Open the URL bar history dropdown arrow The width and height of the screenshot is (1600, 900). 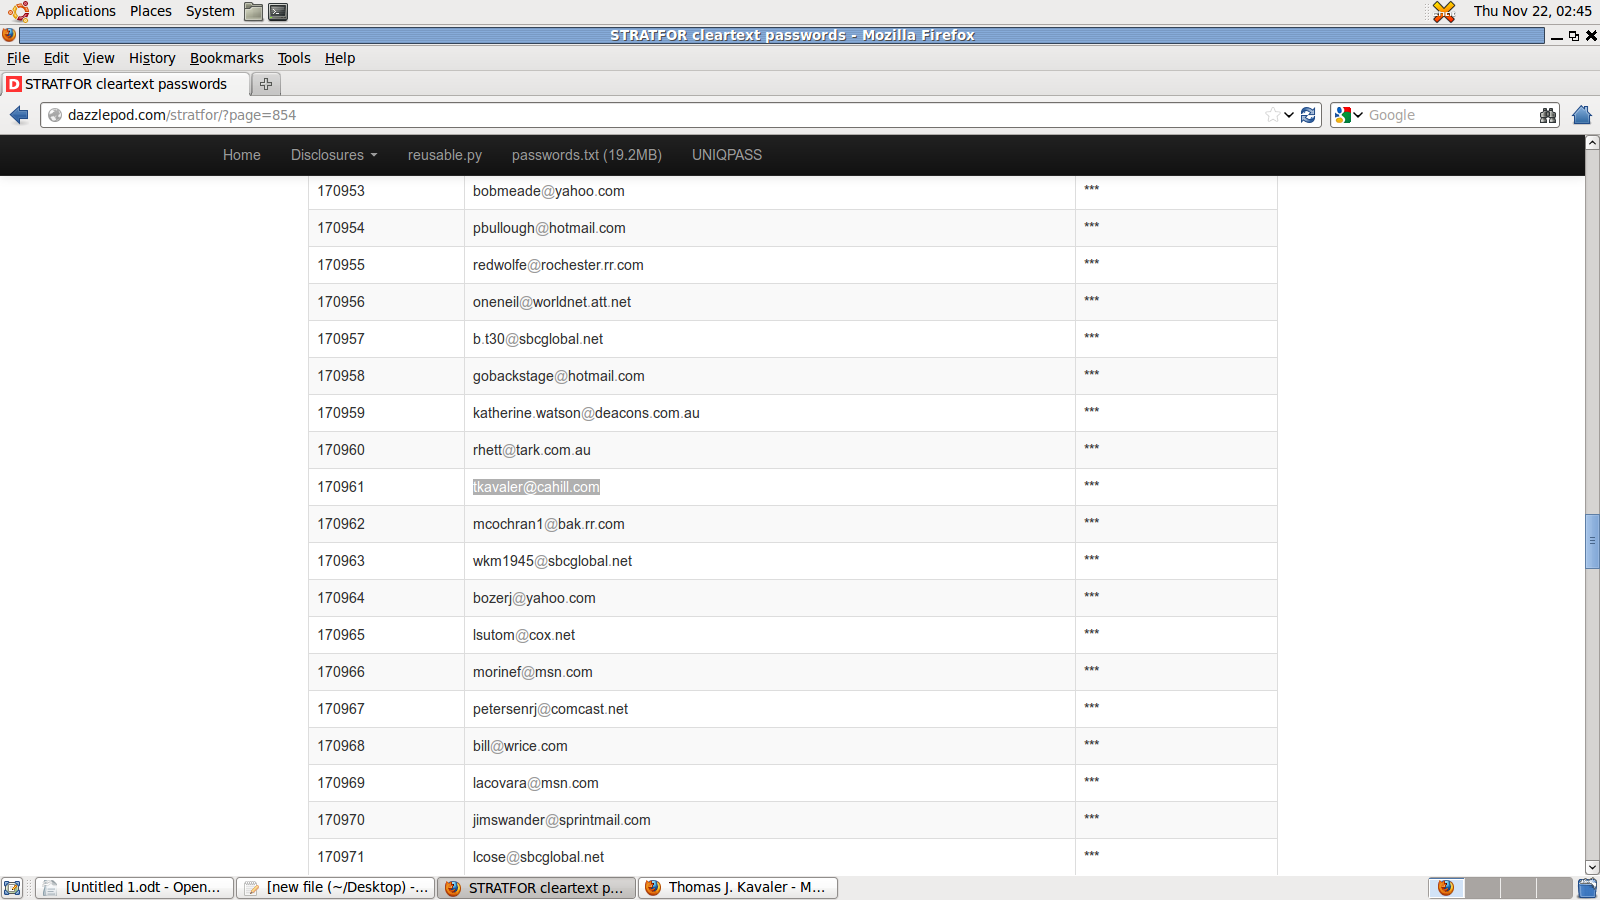(x=1289, y=115)
